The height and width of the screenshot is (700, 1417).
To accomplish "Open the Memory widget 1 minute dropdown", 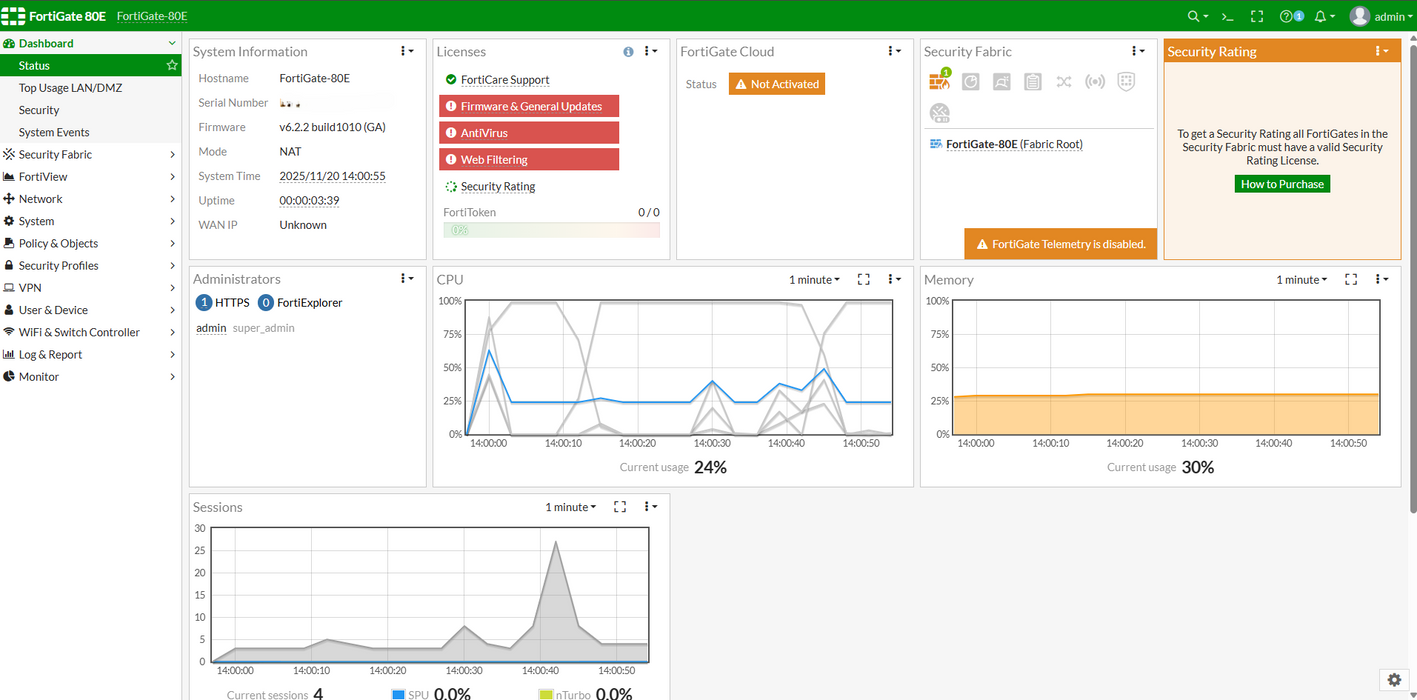I will pos(1301,280).
